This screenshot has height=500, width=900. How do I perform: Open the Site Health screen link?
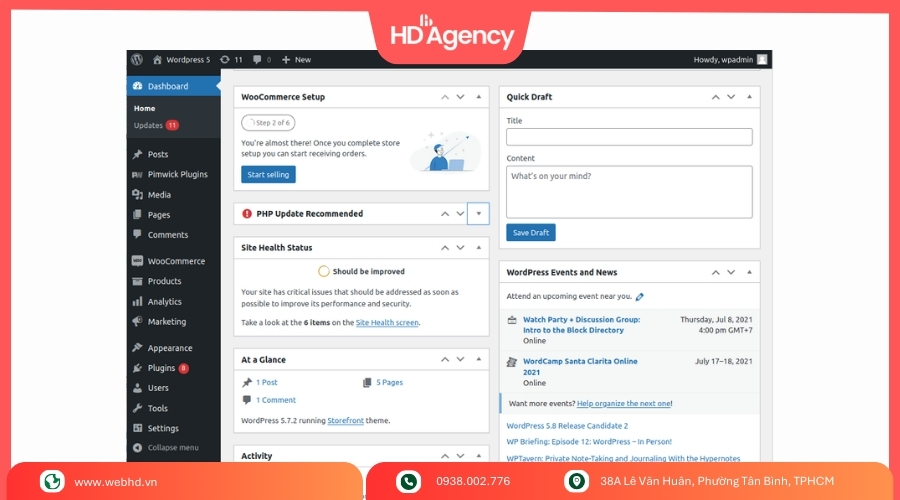coord(387,323)
